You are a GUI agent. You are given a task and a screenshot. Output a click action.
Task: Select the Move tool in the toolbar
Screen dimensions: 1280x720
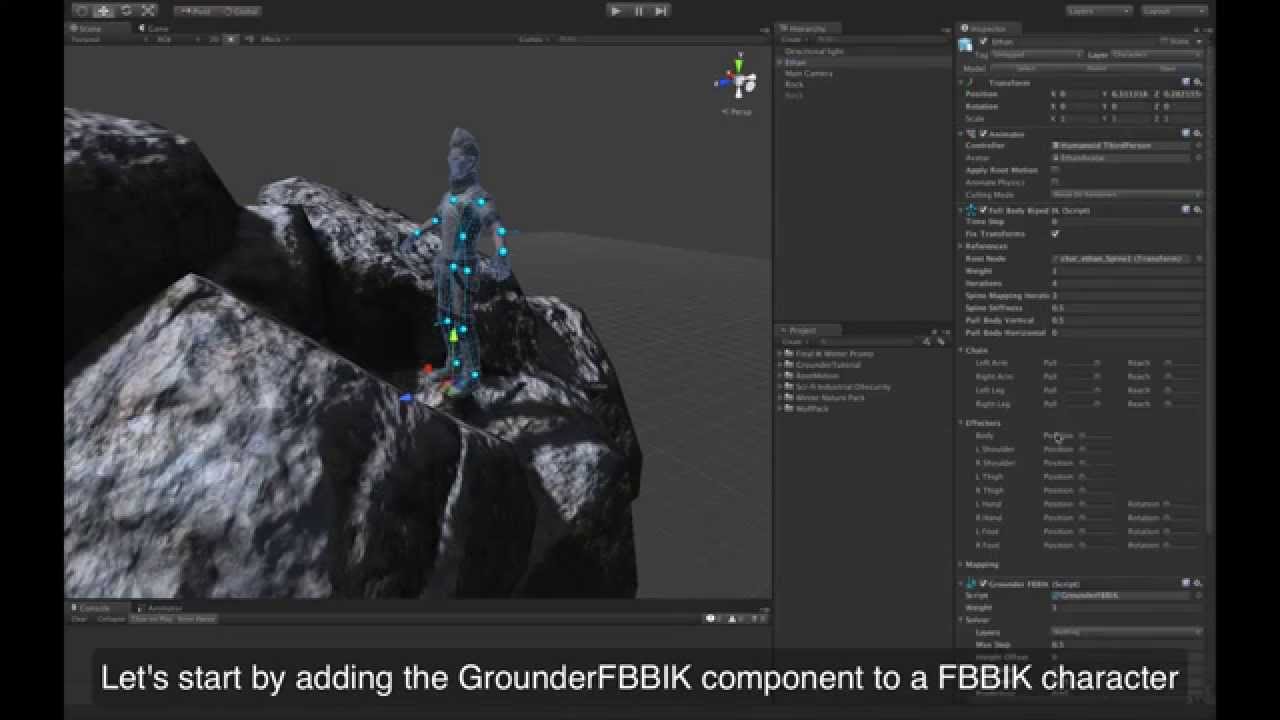pyautogui.click(x=103, y=10)
